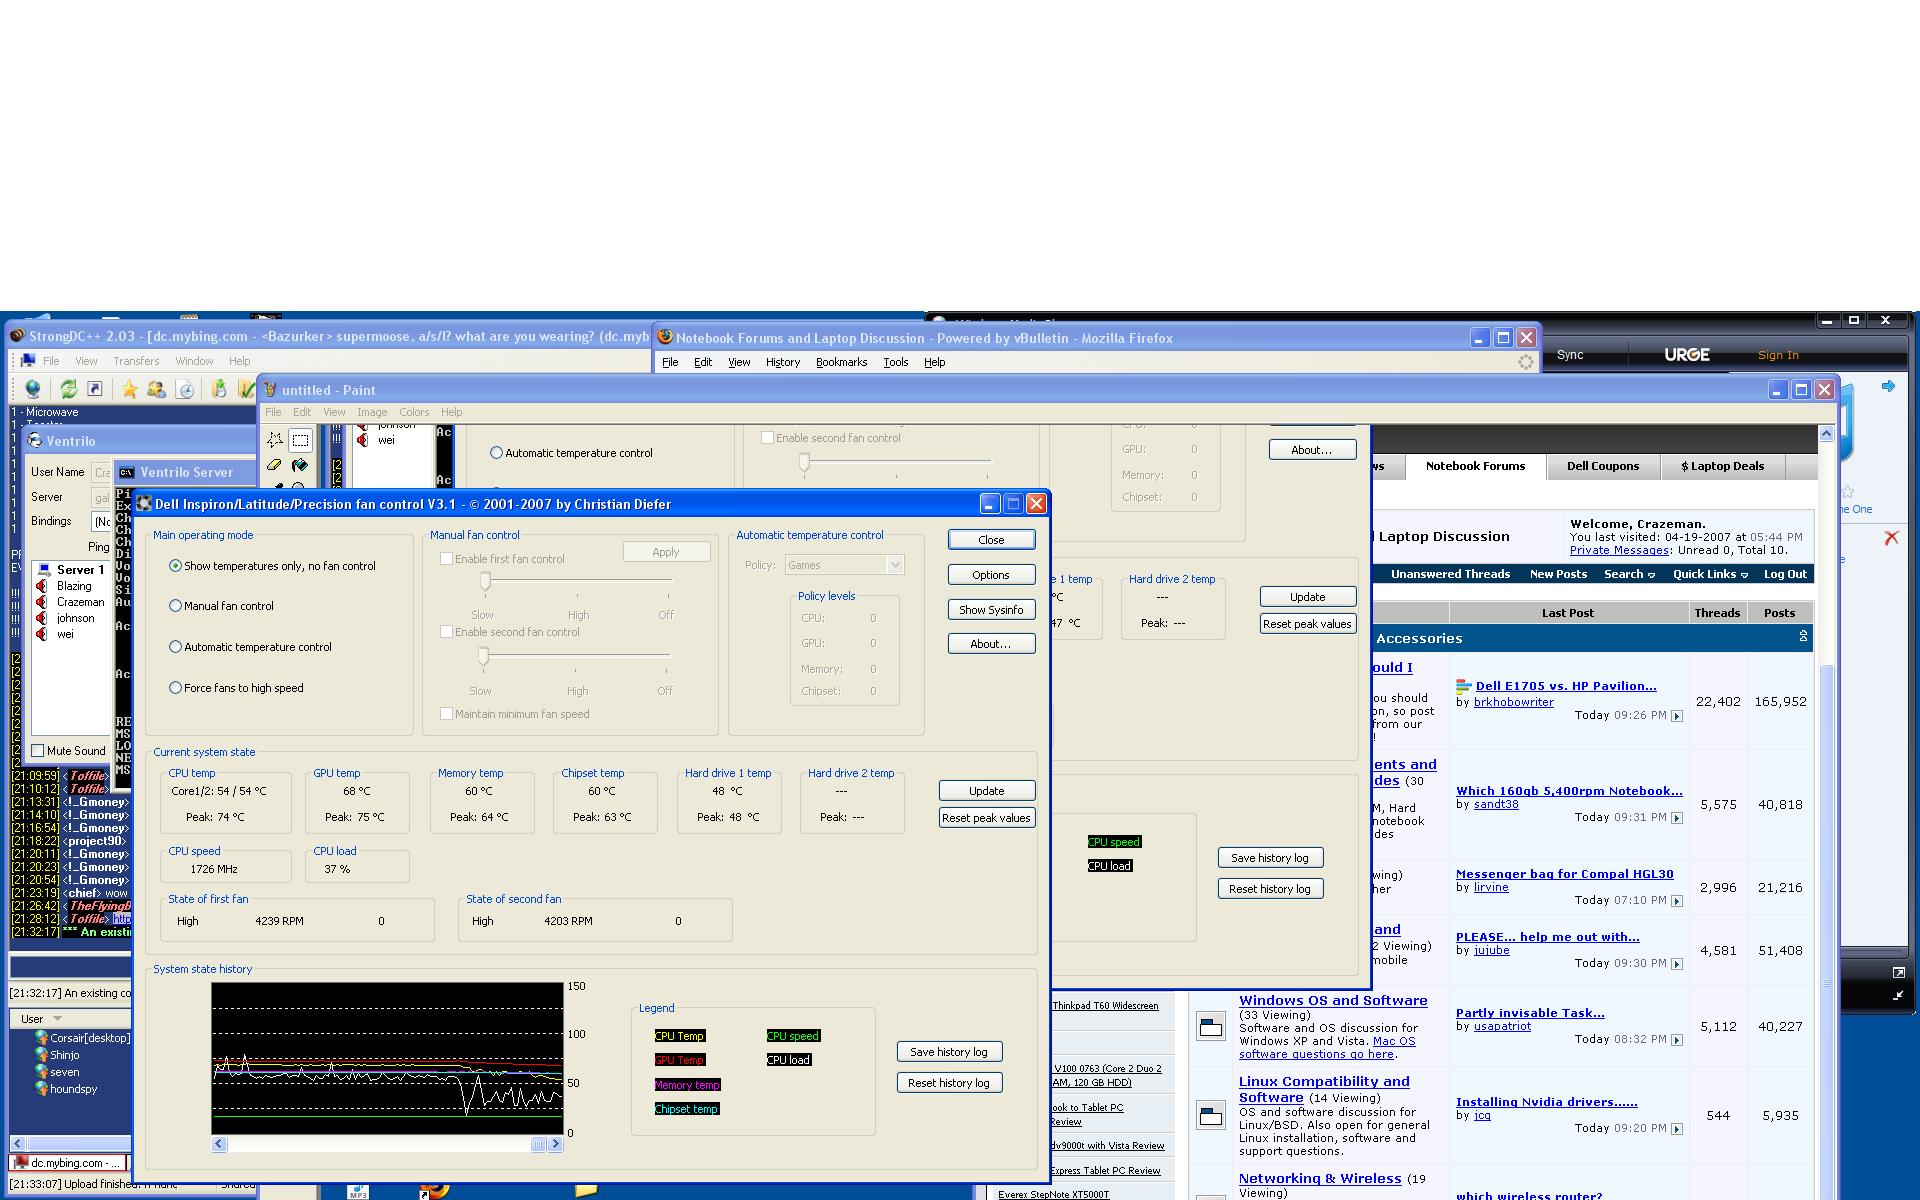The height and width of the screenshot is (1200, 1920).
Task: Click Reset peak values in front window
Action: (x=986, y=818)
